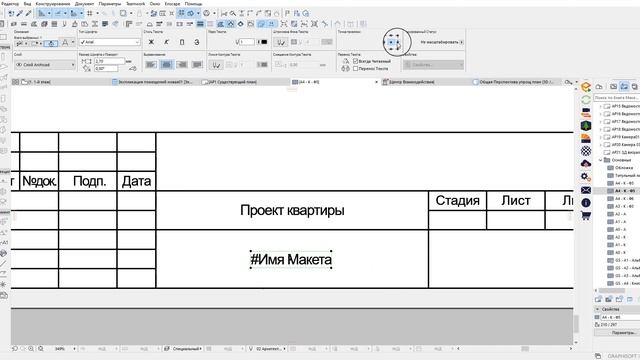Viewport: 640px width, 360px height.
Task: Select Обложка layout in navigator
Action: pyautogui.click(x=624, y=168)
